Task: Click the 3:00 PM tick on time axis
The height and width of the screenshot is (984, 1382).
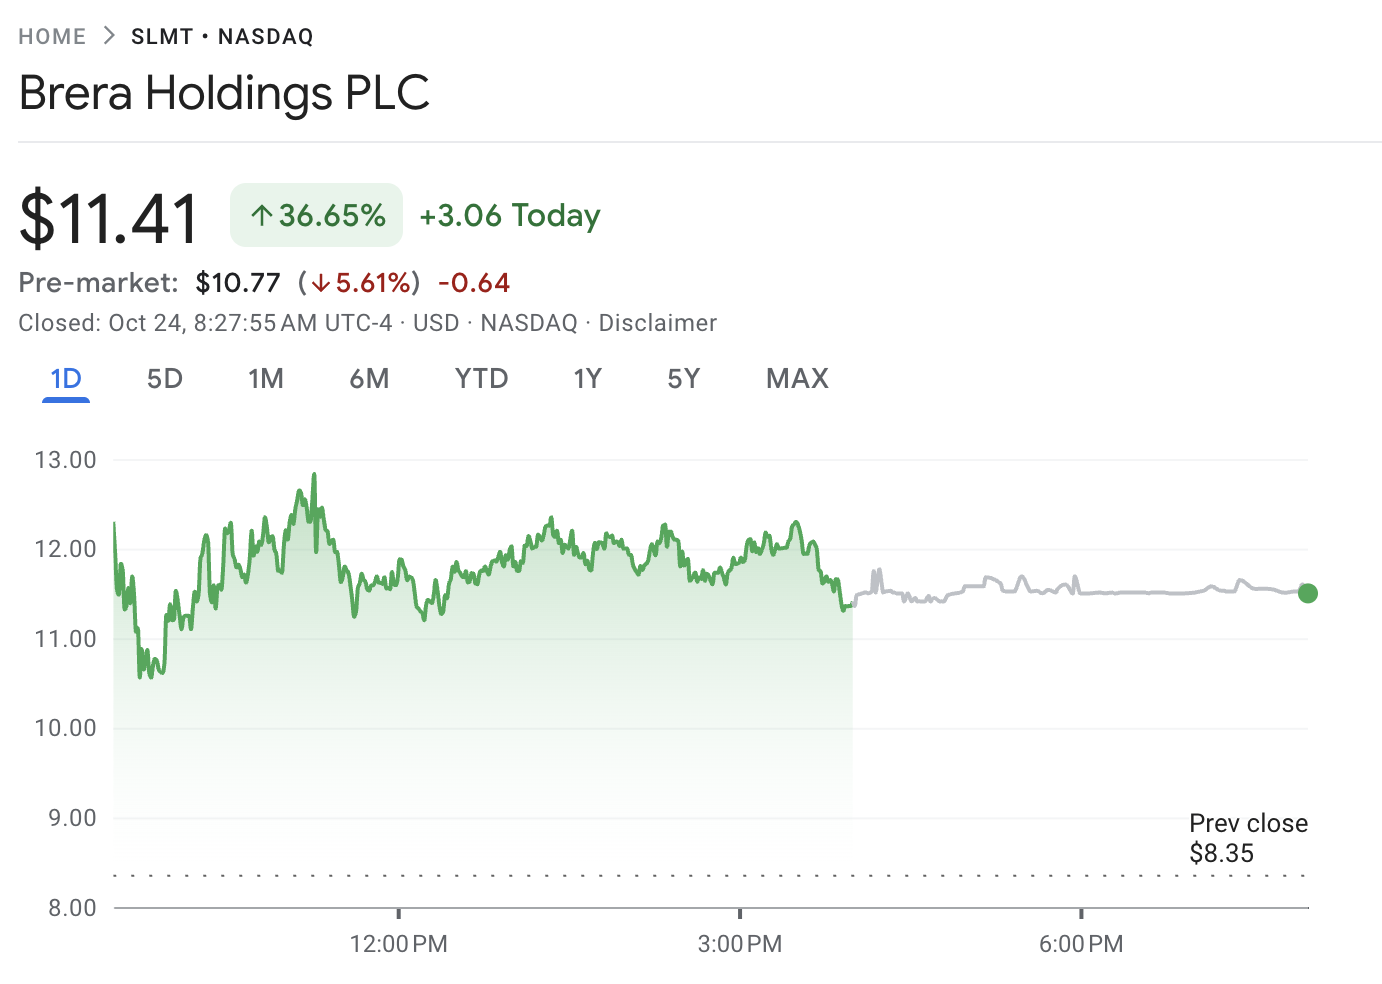Action: (x=740, y=943)
